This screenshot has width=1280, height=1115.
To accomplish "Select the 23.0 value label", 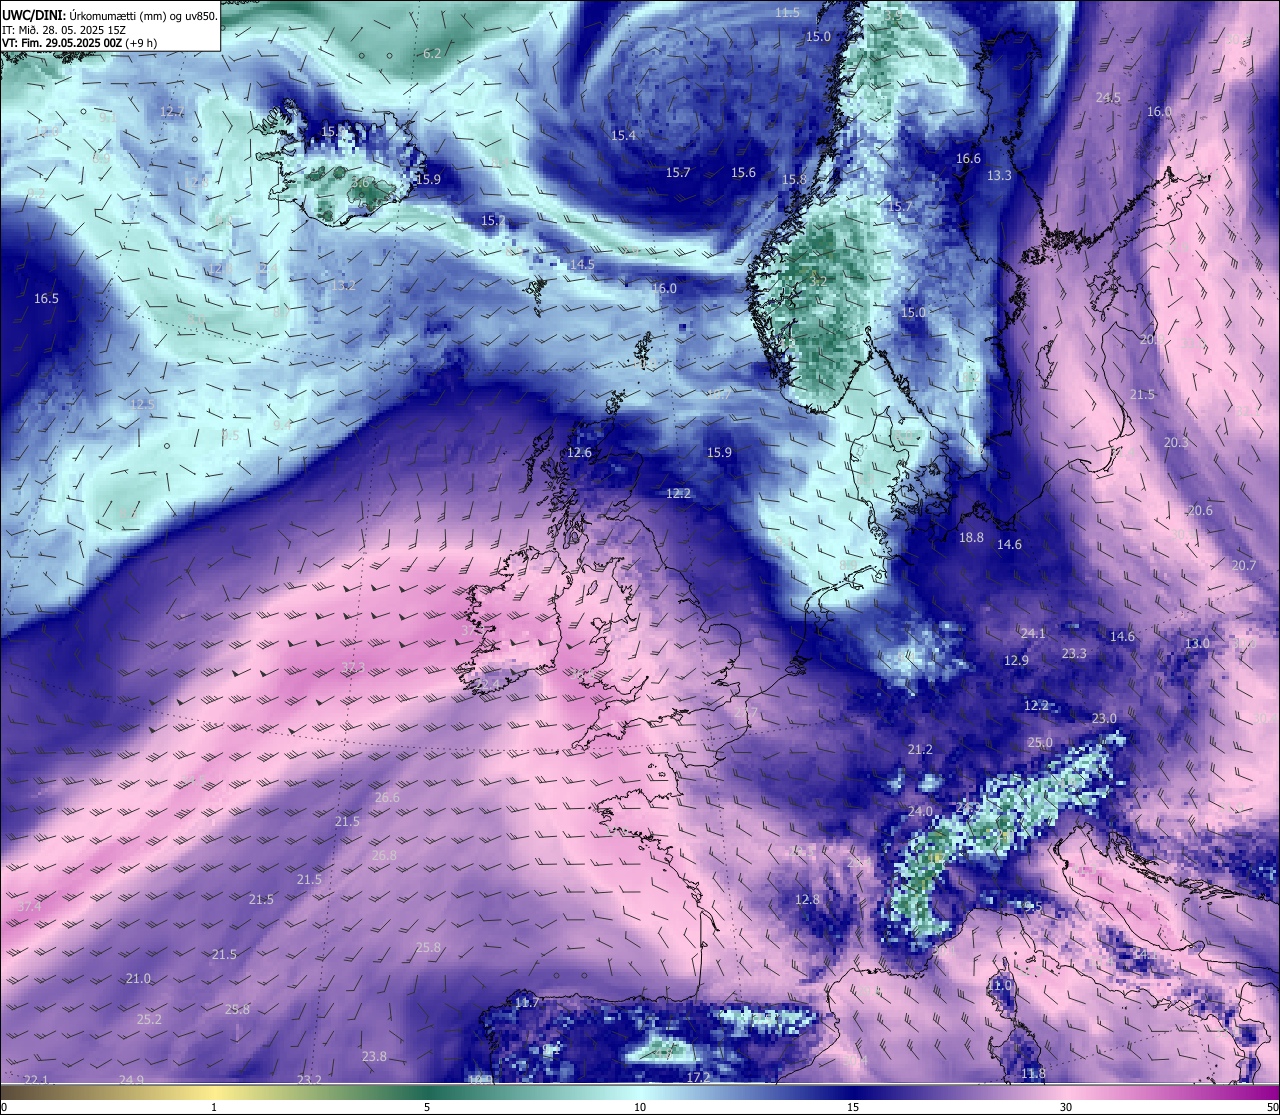I will coord(1104,718).
